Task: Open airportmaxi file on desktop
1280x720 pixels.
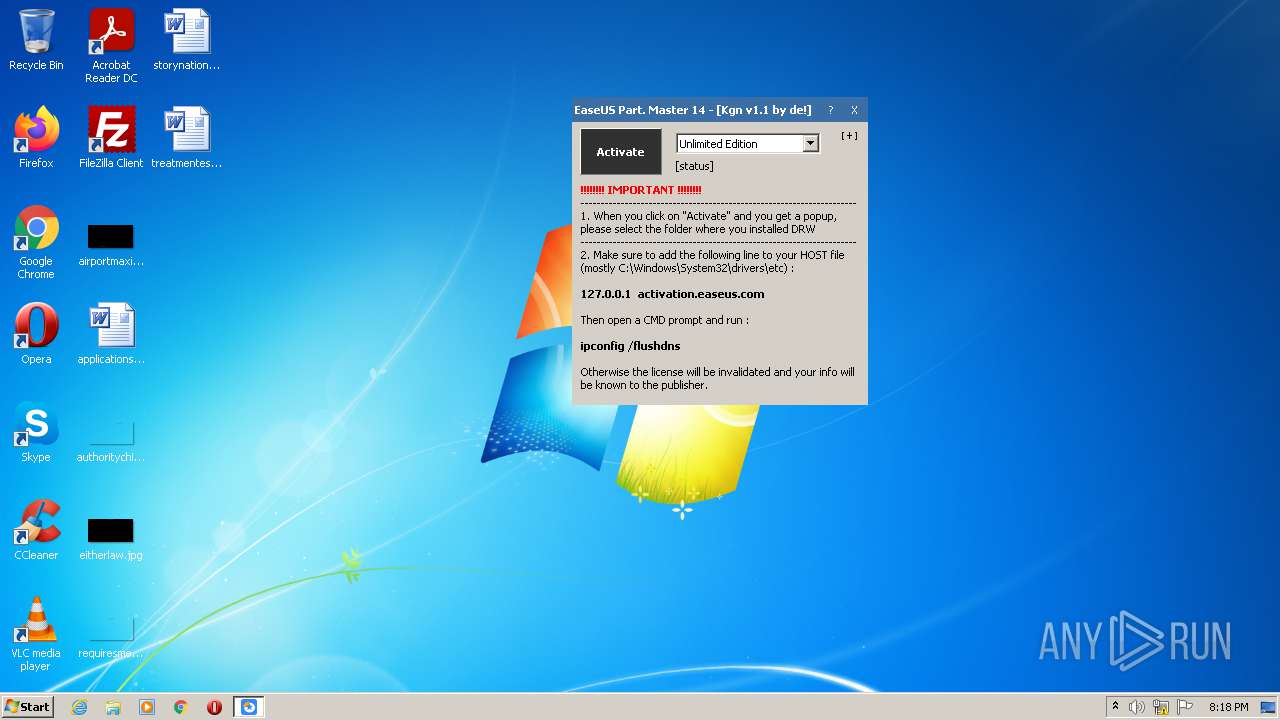Action: click(x=111, y=246)
